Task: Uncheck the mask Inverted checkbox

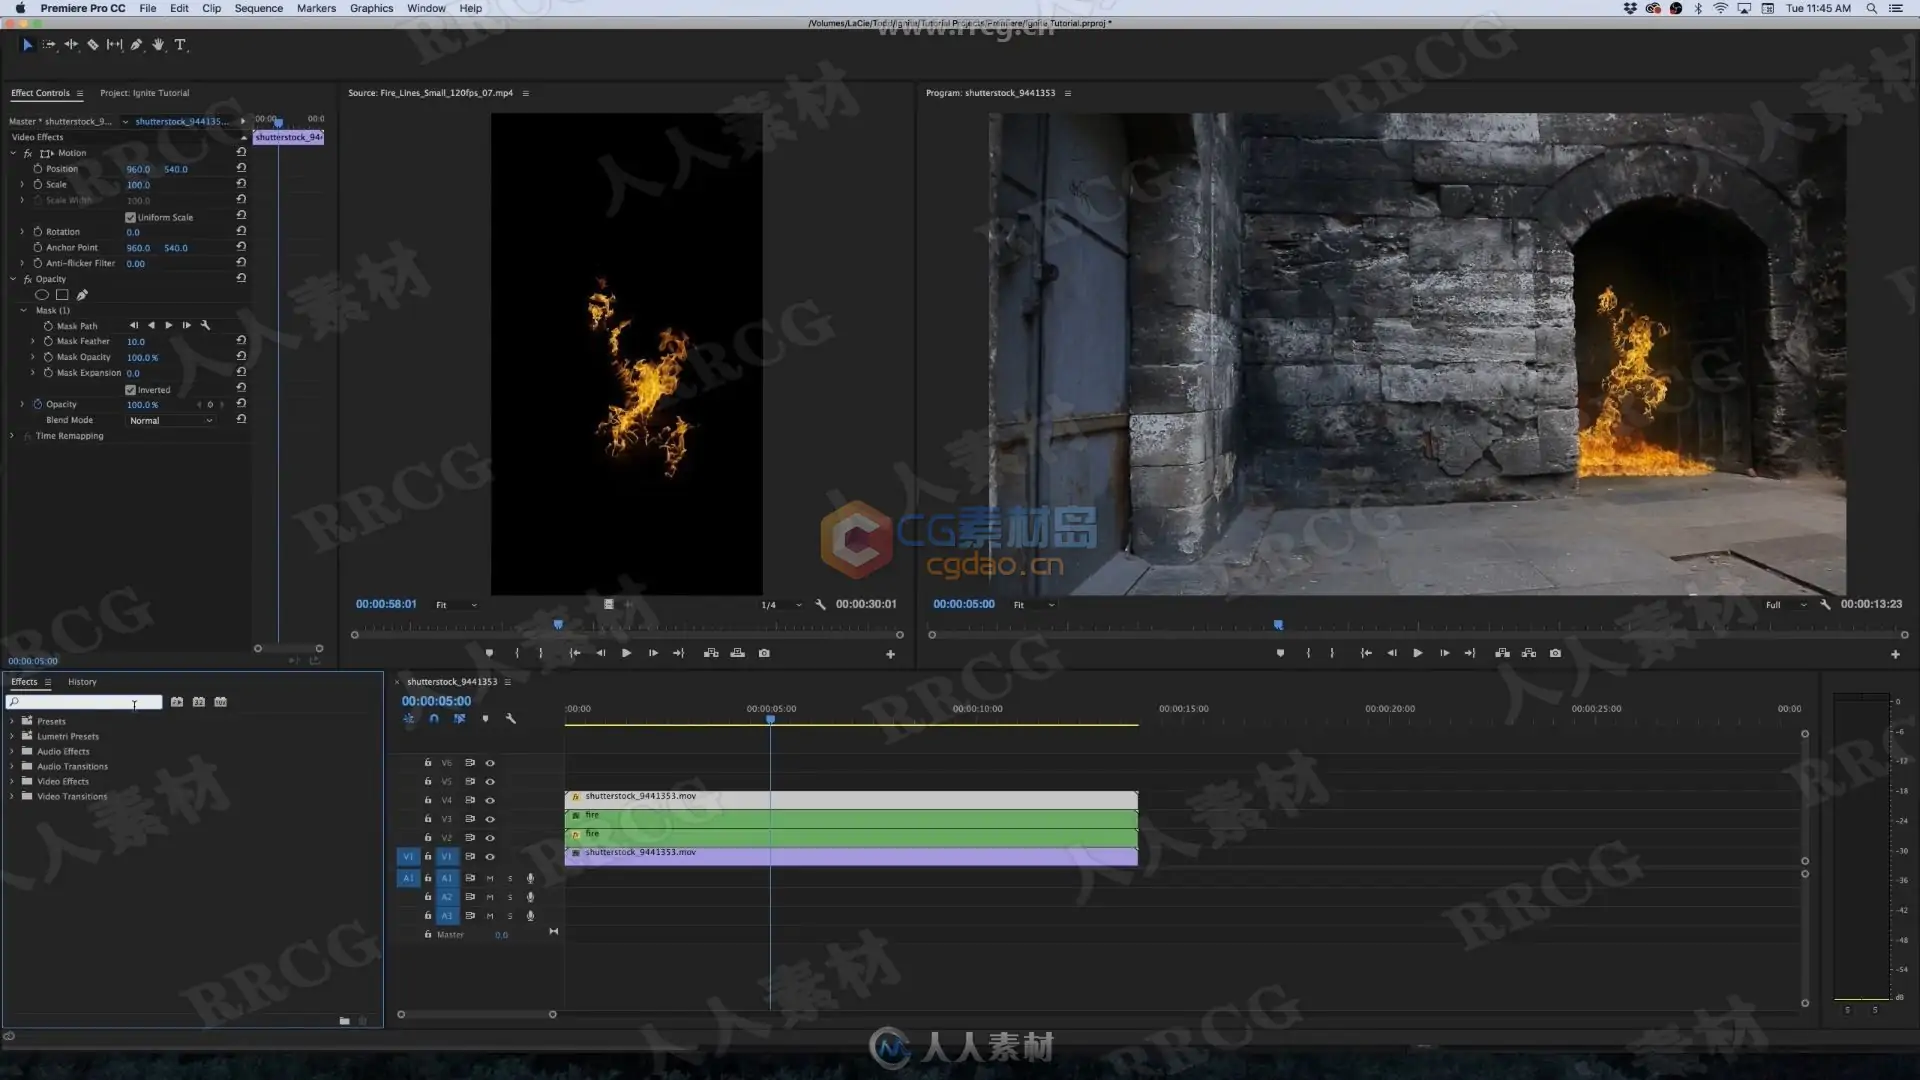Action: (130, 390)
